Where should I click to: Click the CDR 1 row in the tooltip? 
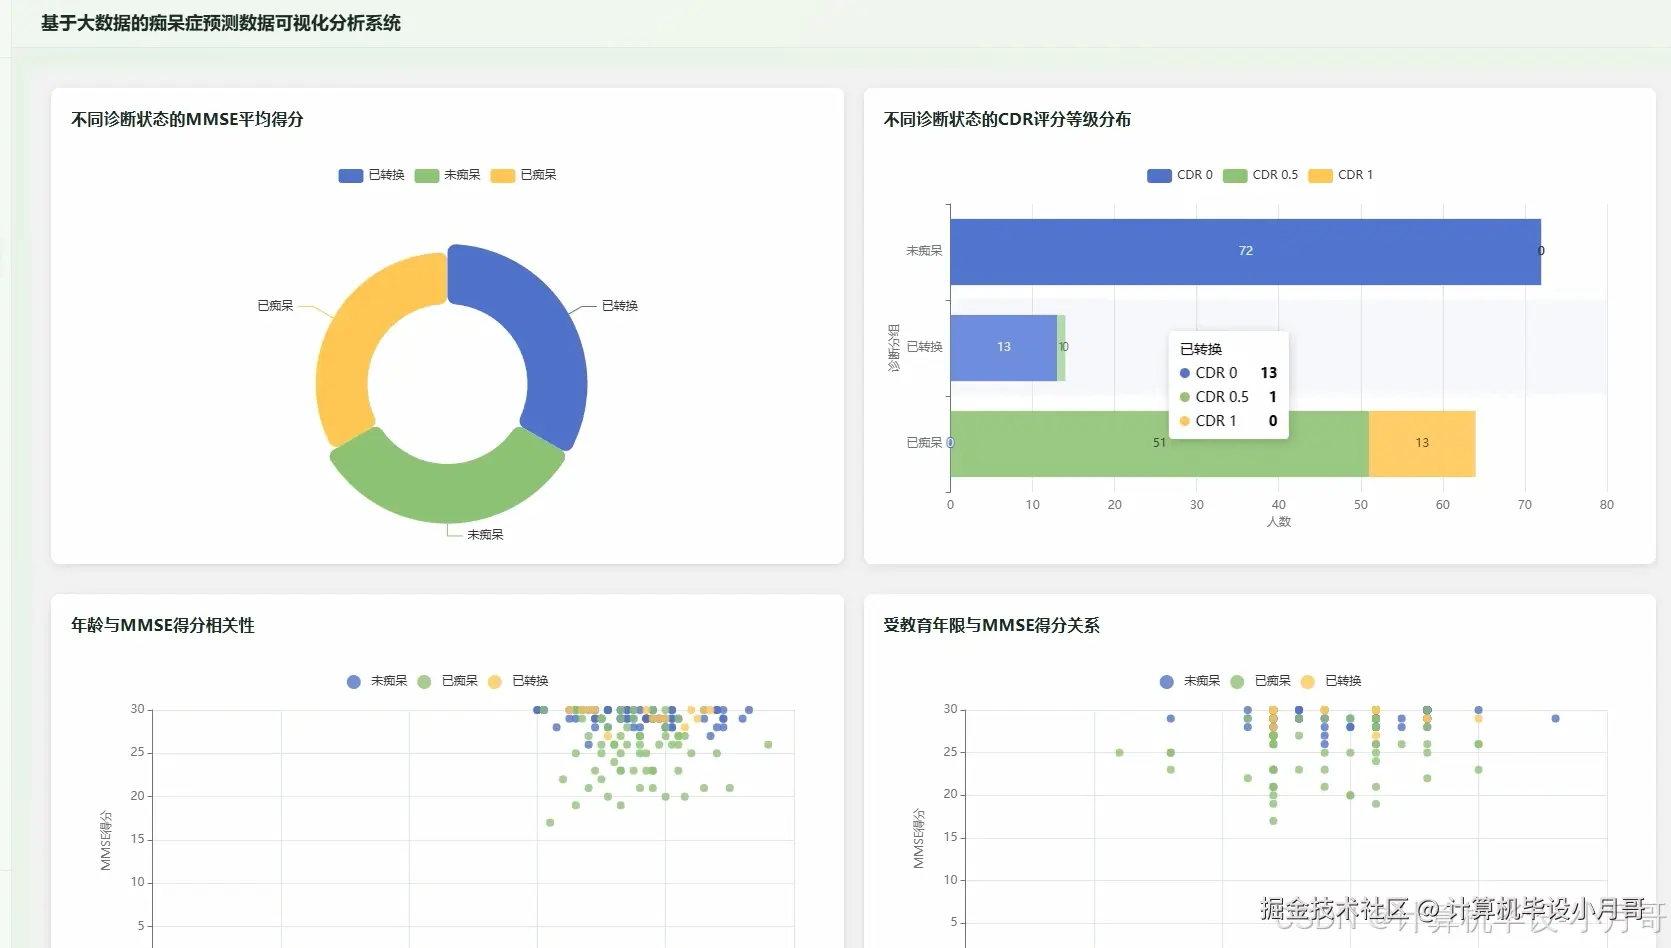point(1228,421)
